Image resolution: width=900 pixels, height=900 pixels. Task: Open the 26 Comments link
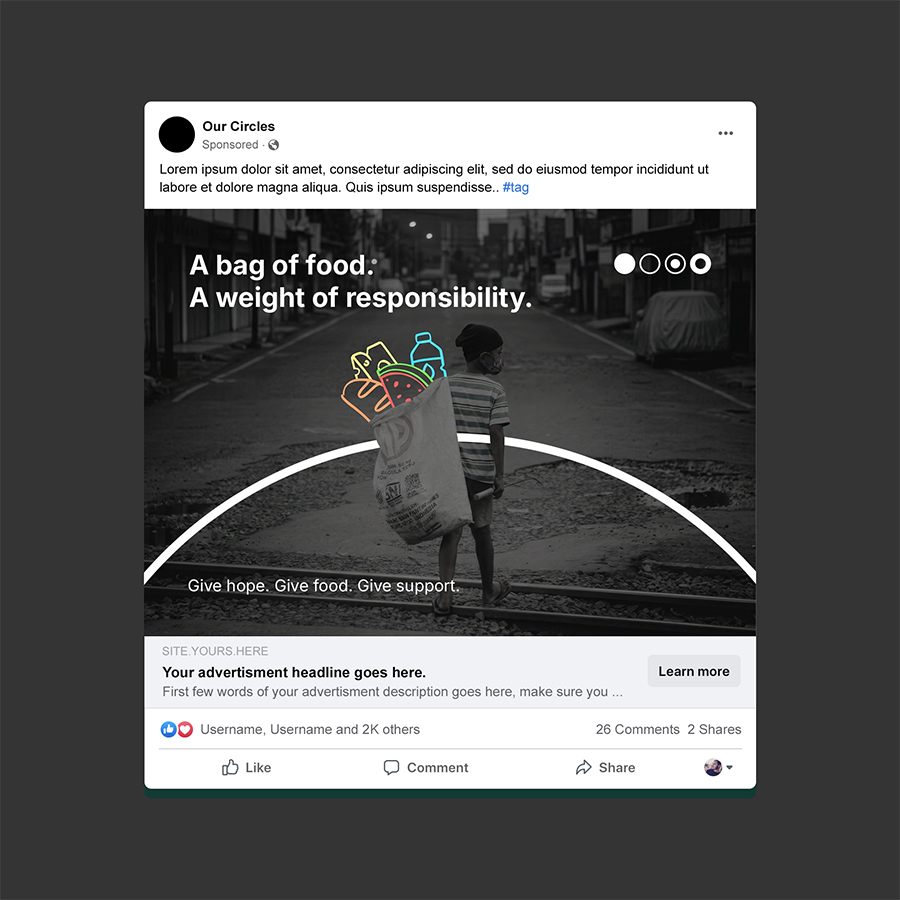click(638, 729)
